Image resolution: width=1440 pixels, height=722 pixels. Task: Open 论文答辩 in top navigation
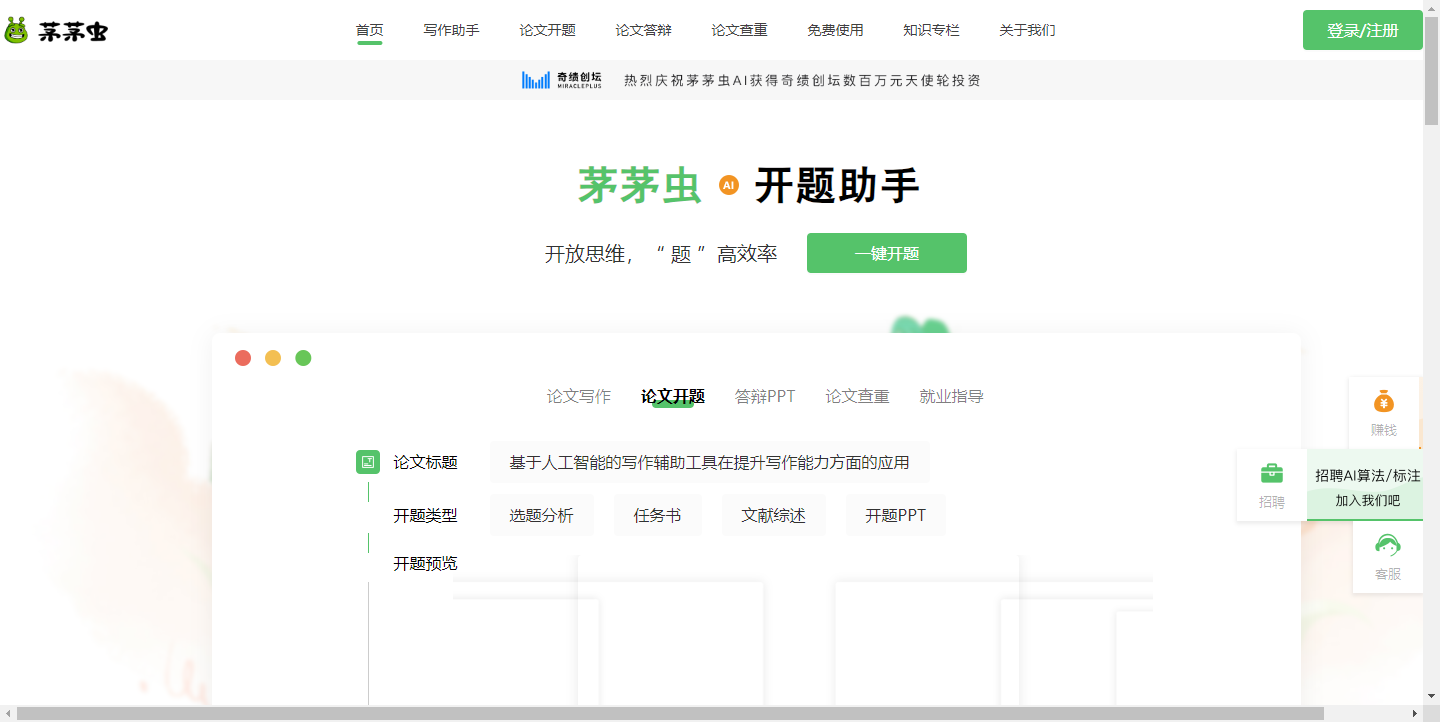click(x=643, y=30)
